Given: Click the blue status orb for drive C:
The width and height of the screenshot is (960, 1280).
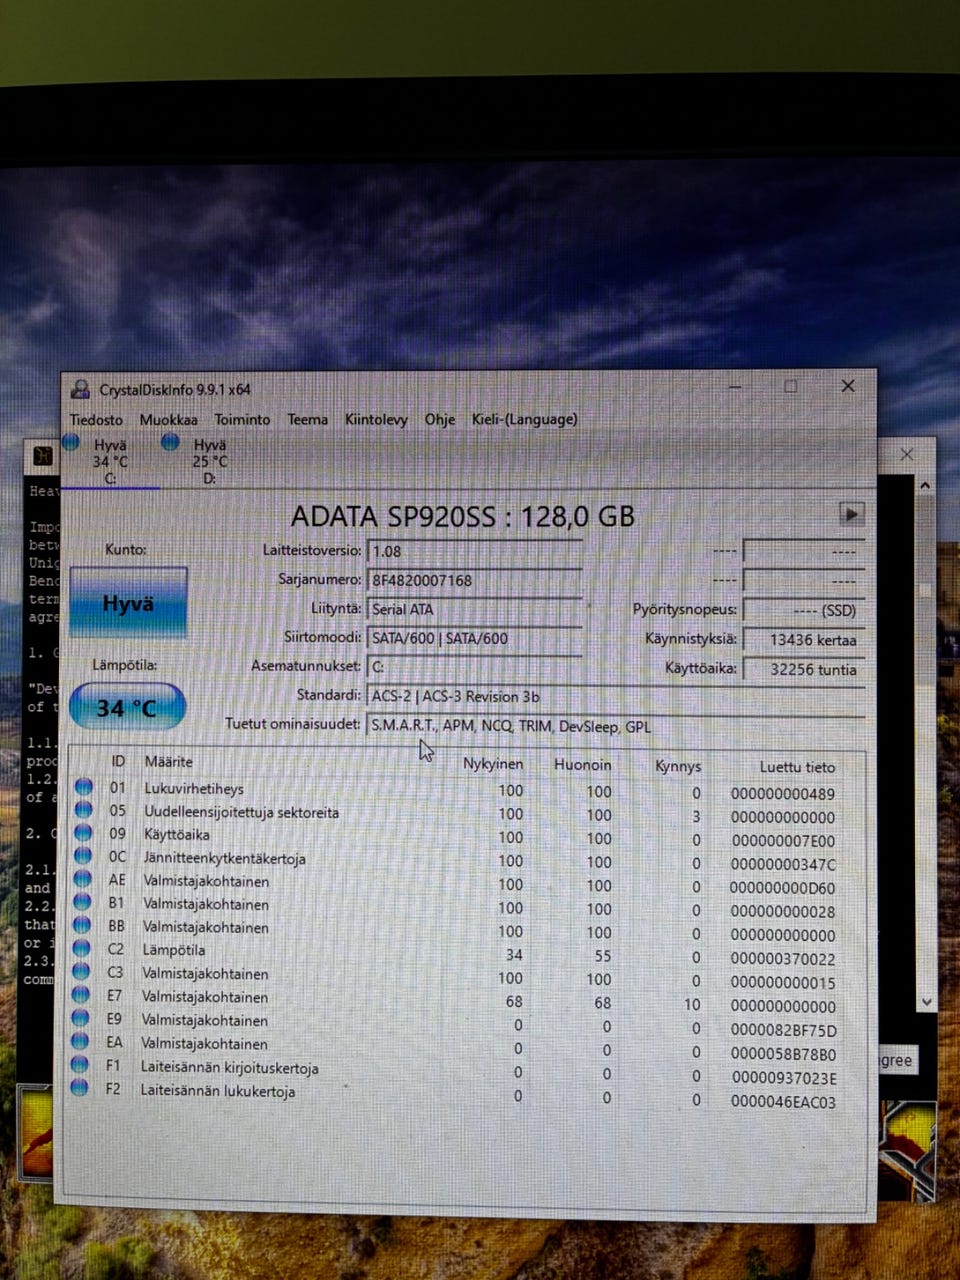Looking at the screenshot, I should pos(71,441).
